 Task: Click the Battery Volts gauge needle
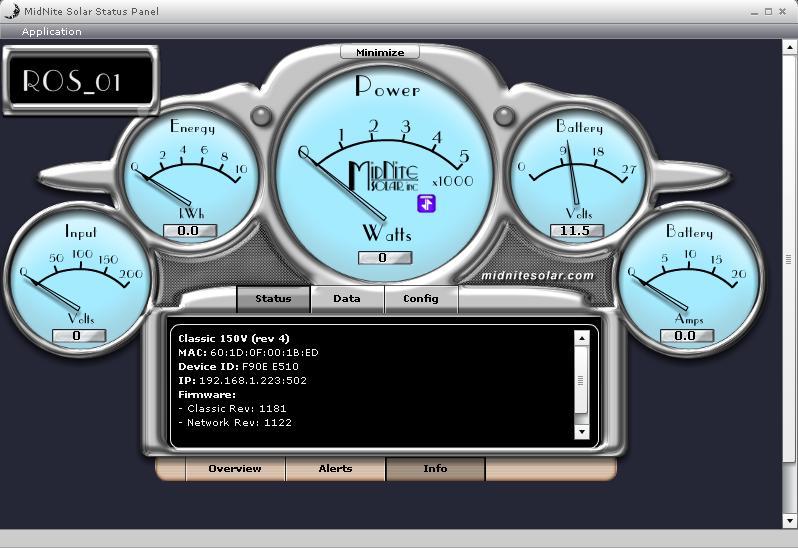[573, 174]
